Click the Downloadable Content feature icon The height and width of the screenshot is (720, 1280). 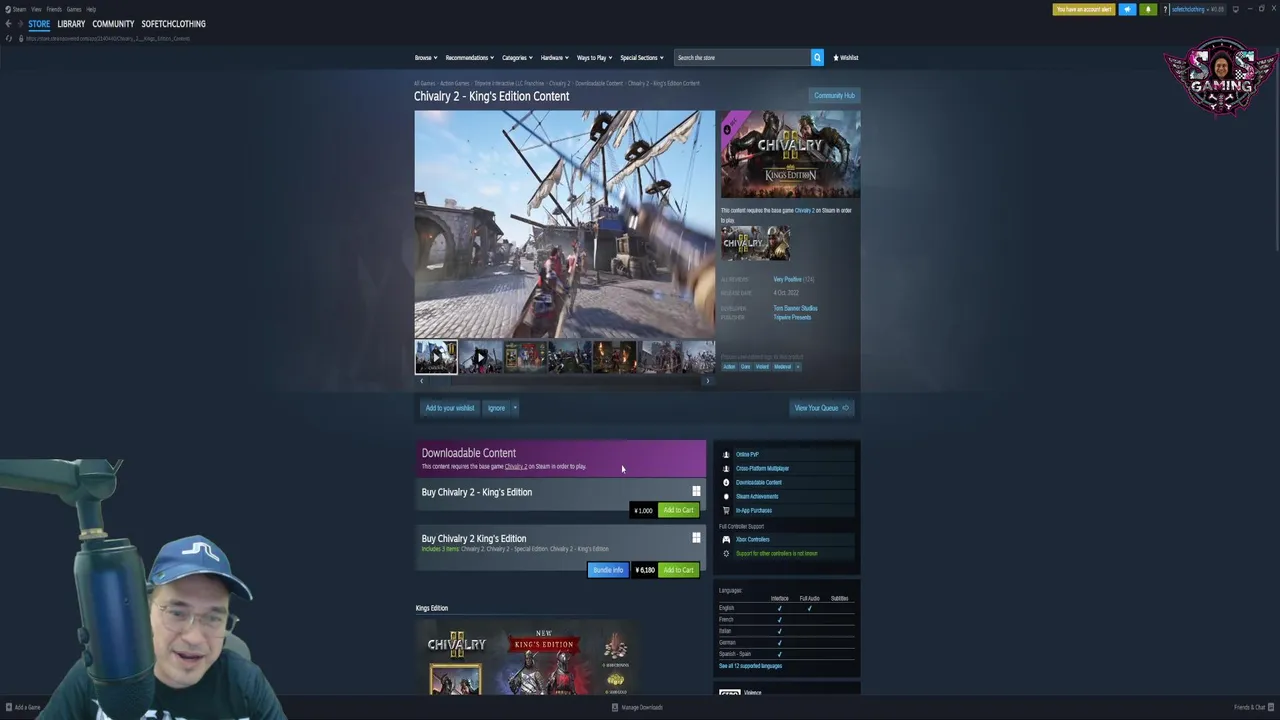click(726, 482)
